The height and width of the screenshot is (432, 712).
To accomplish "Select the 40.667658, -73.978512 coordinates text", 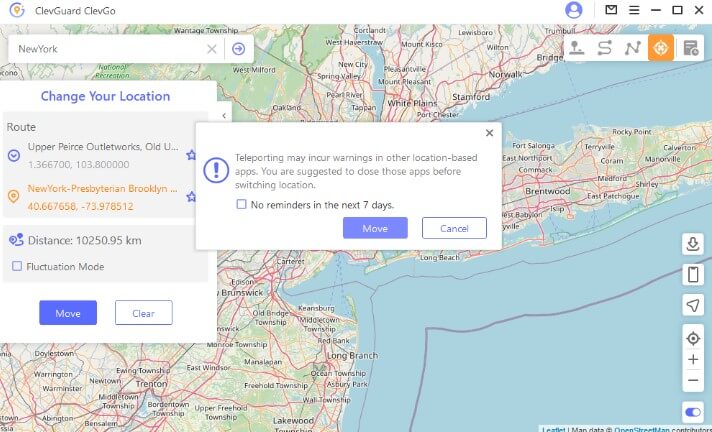I will 80,206.
